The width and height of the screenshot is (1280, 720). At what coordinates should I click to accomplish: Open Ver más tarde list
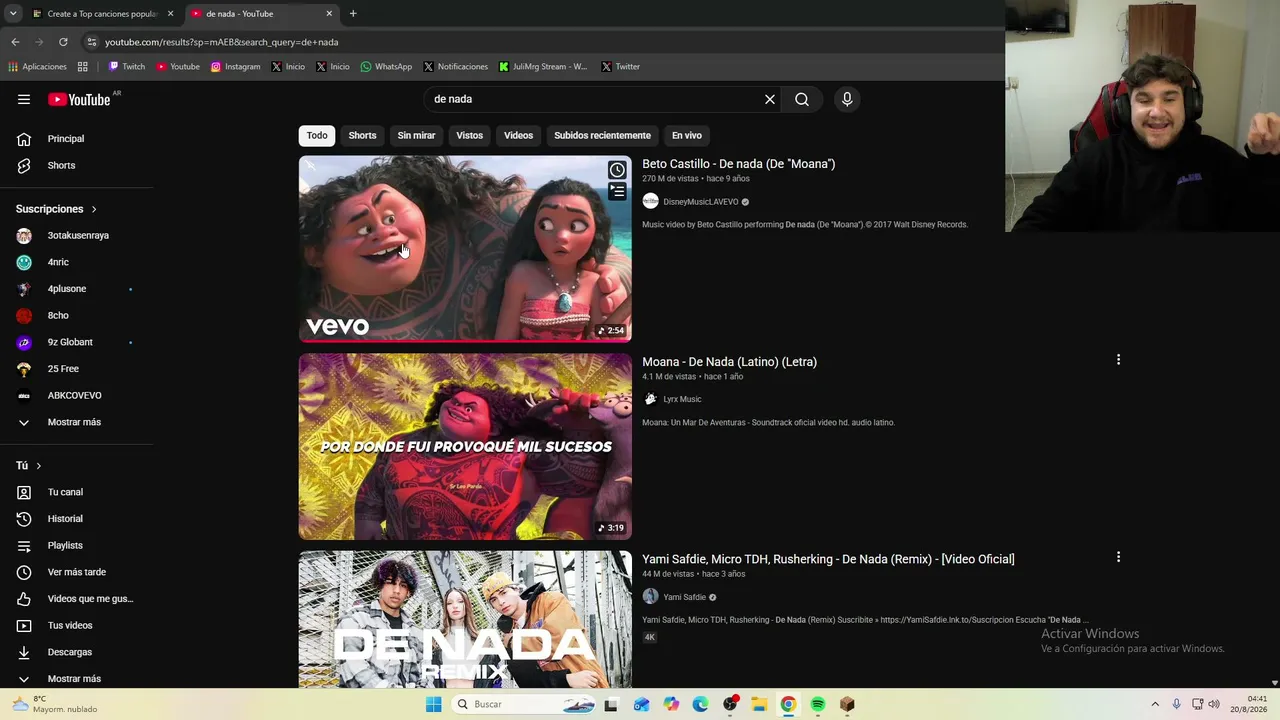(x=77, y=572)
